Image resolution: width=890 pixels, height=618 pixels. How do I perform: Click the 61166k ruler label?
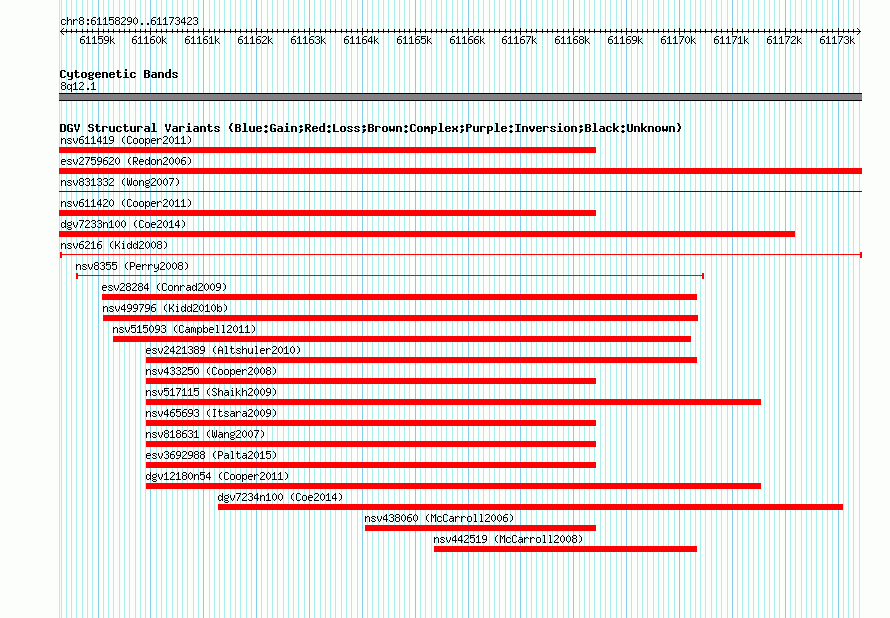pos(467,40)
